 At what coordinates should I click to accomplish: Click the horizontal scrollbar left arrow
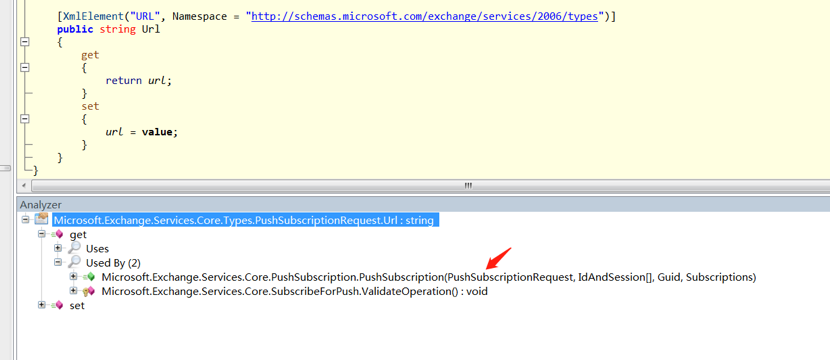click(x=23, y=186)
